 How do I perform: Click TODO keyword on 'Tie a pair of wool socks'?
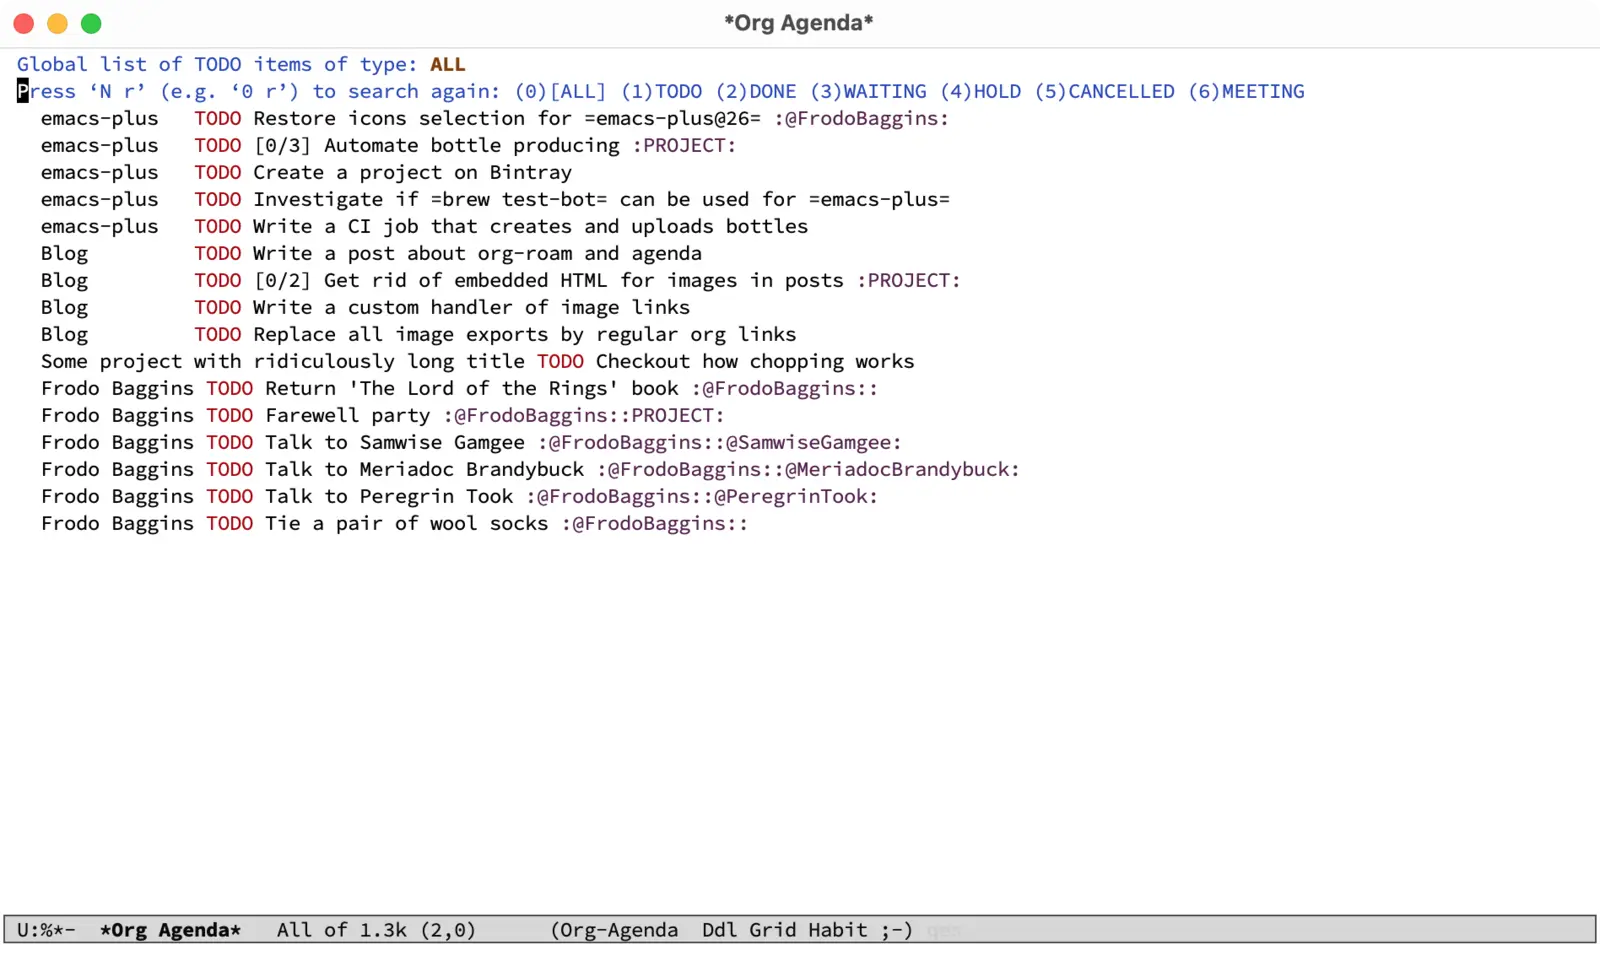(229, 523)
